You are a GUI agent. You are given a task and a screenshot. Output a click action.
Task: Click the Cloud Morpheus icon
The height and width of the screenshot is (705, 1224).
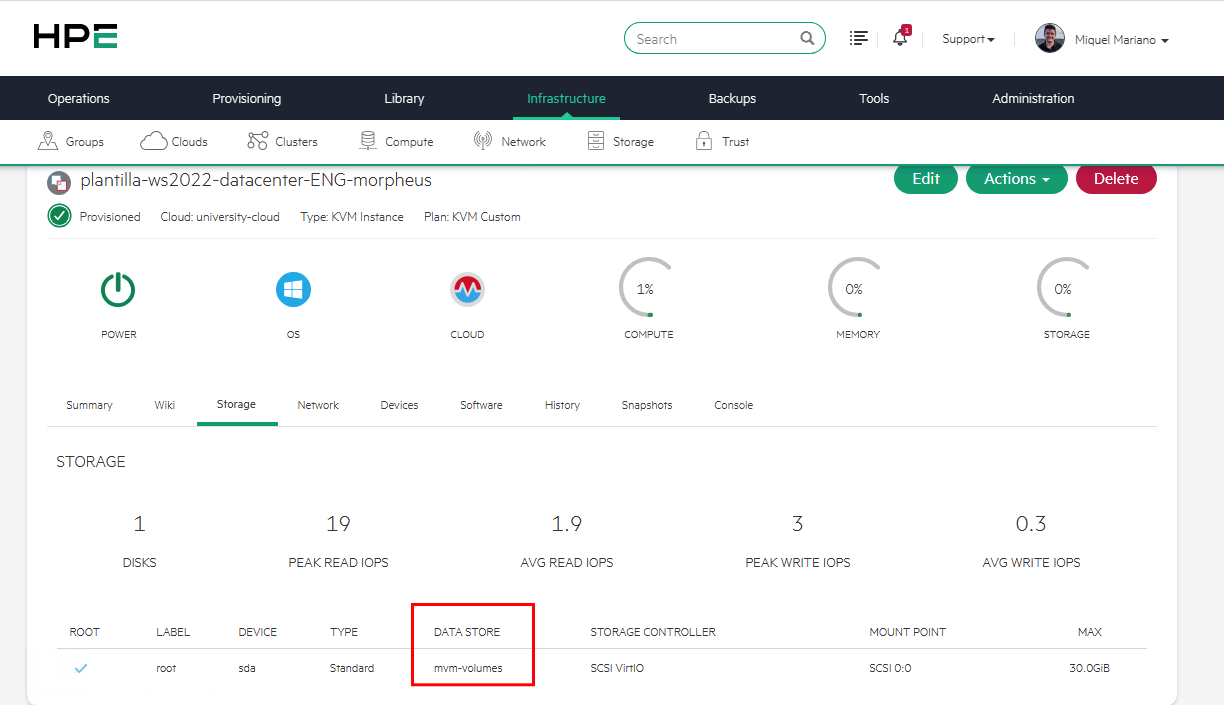pos(467,290)
